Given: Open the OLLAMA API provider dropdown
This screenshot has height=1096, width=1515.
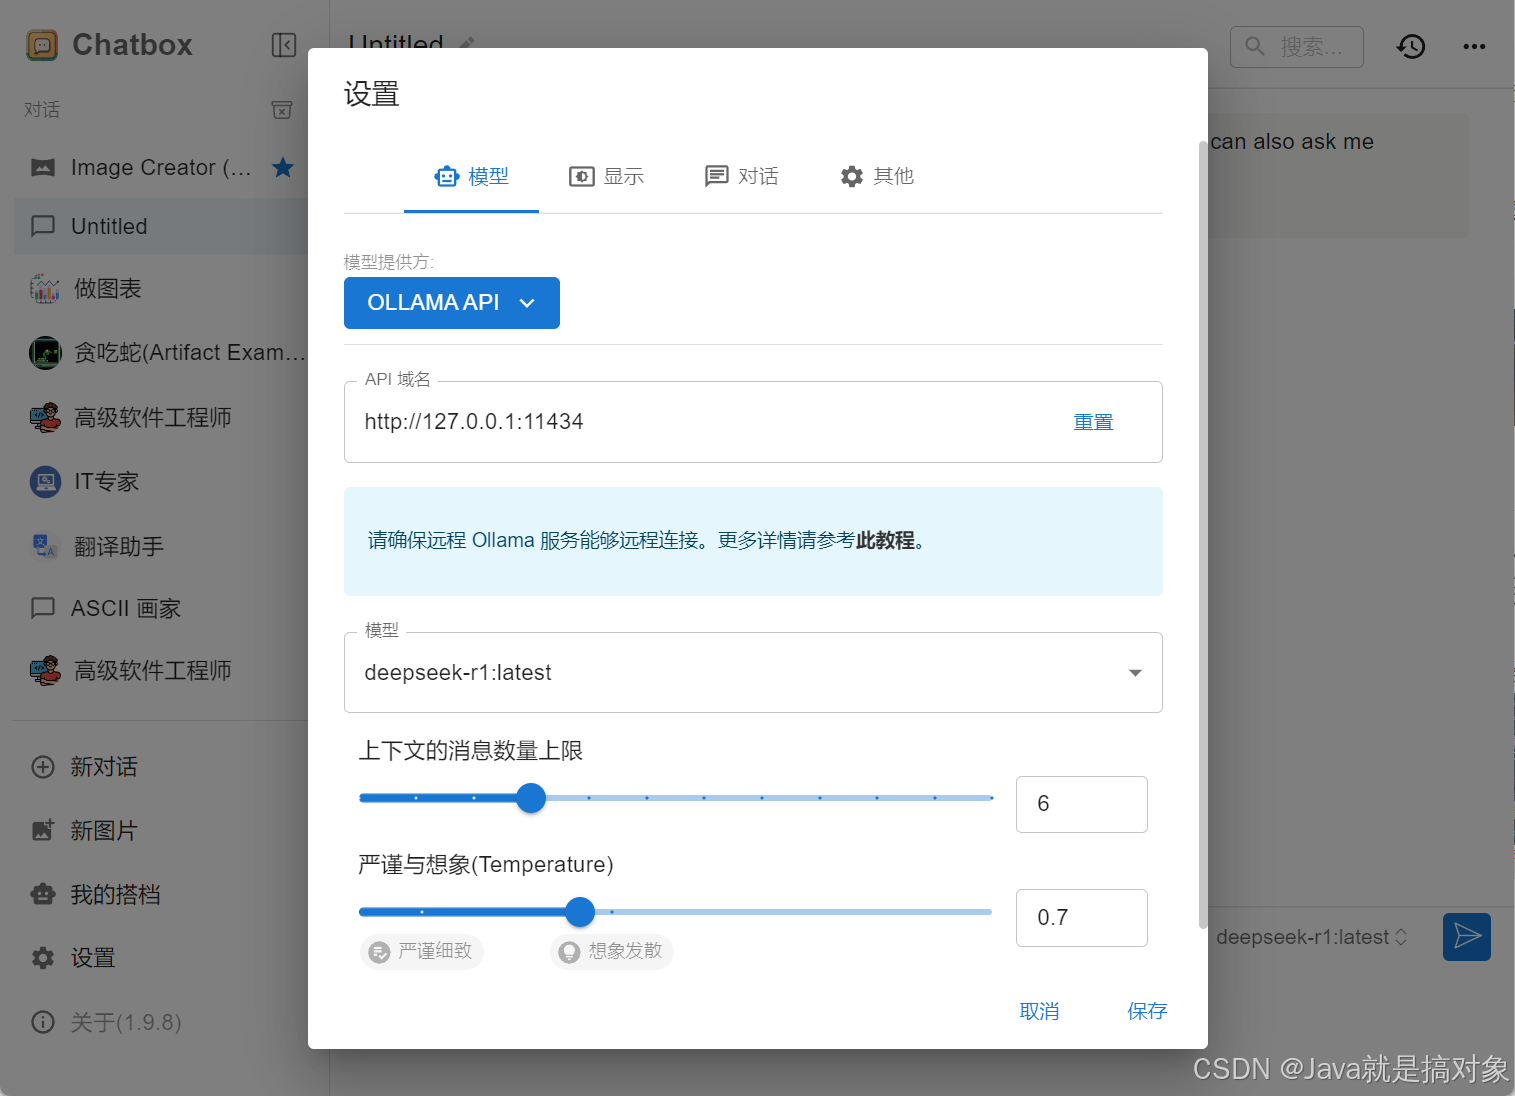Looking at the screenshot, I should tap(452, 303).
